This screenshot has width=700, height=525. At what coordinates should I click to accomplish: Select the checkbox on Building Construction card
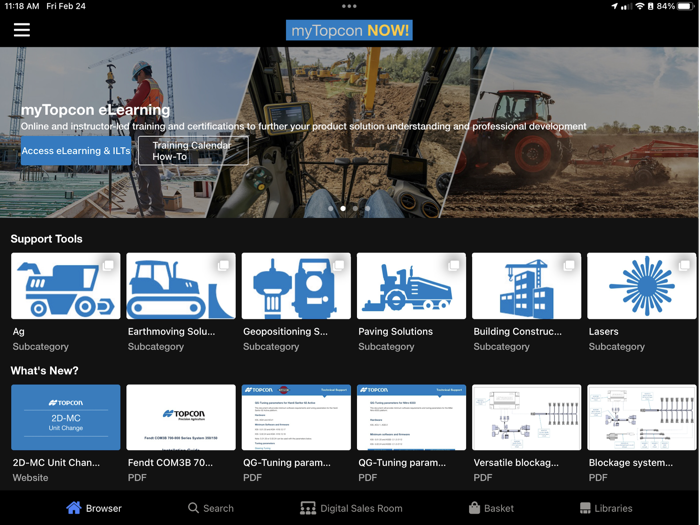click(x=569, y=265)
